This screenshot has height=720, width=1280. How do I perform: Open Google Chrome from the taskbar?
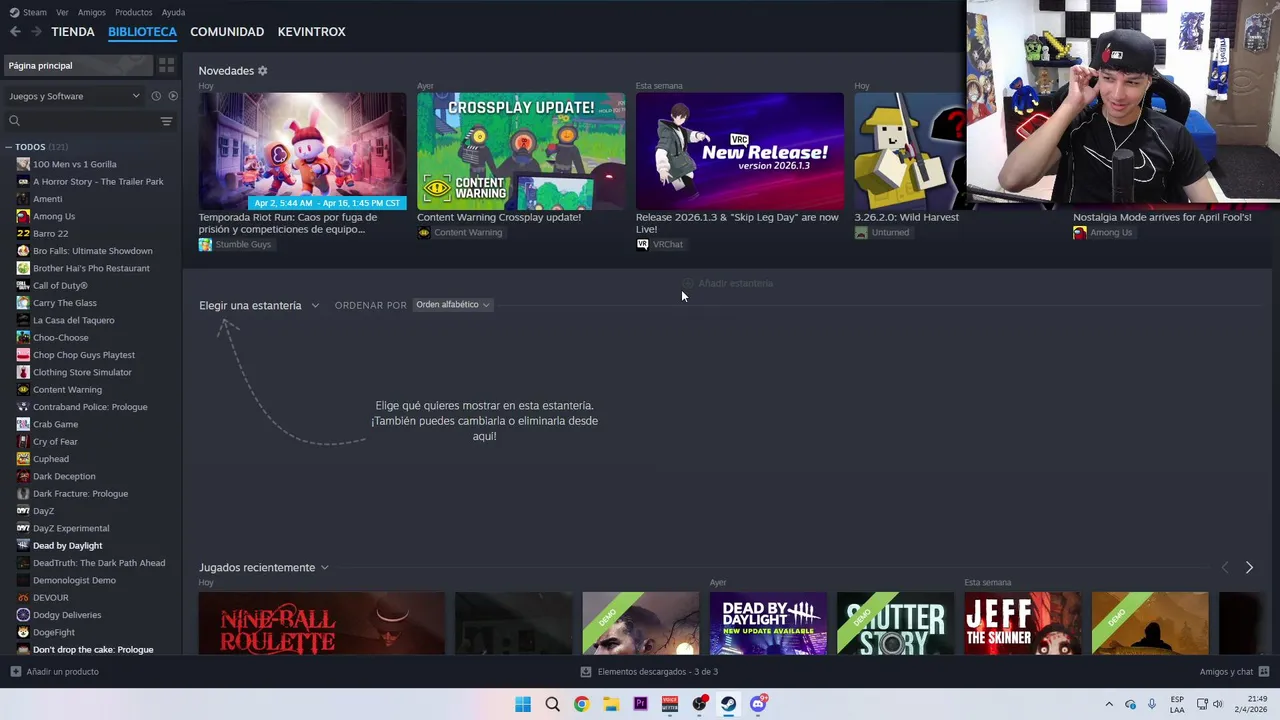[x=581, y=704]
